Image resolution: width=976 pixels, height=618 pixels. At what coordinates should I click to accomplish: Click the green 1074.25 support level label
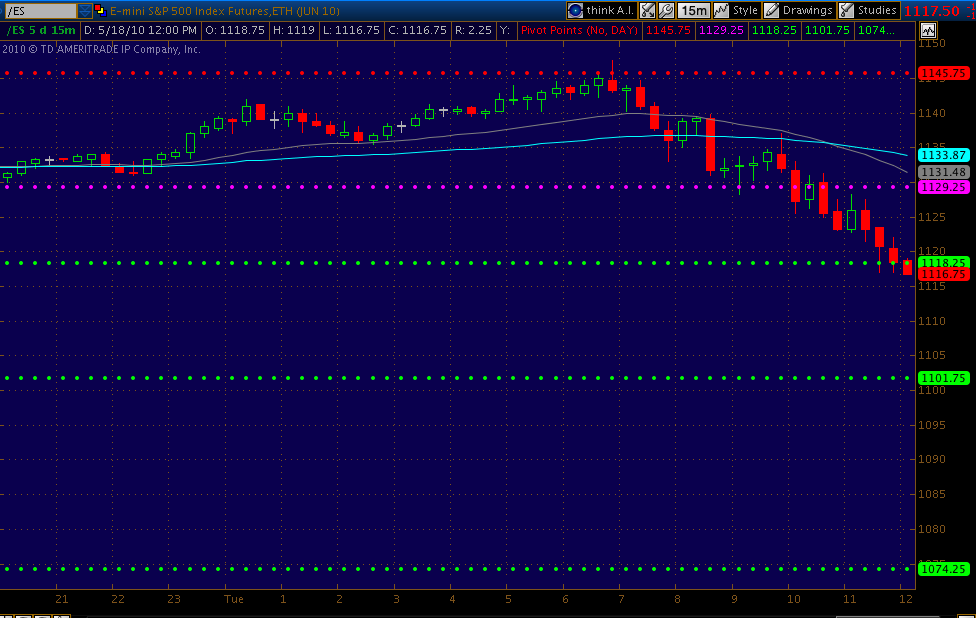tap(943, 568)
